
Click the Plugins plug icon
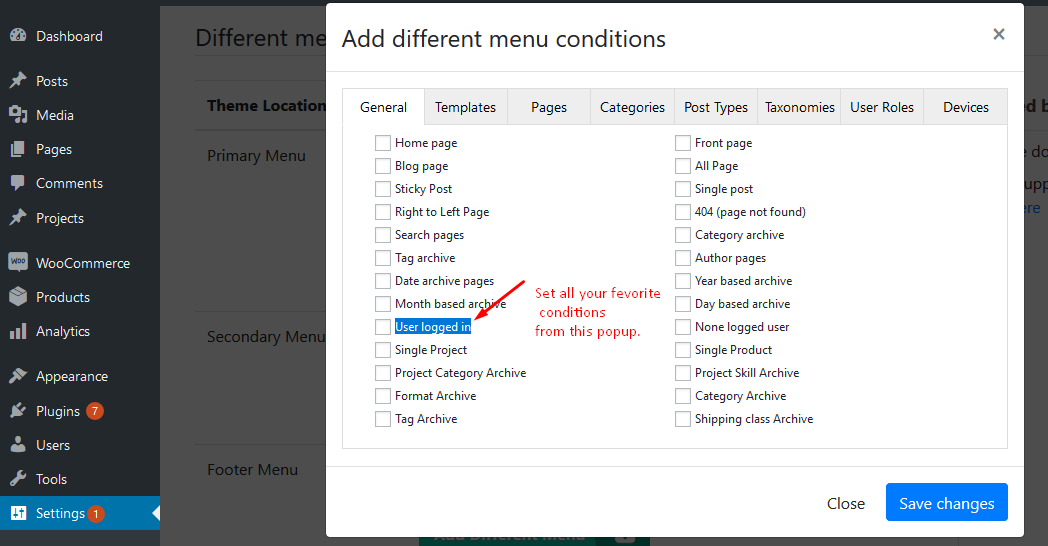click(18, 411)
